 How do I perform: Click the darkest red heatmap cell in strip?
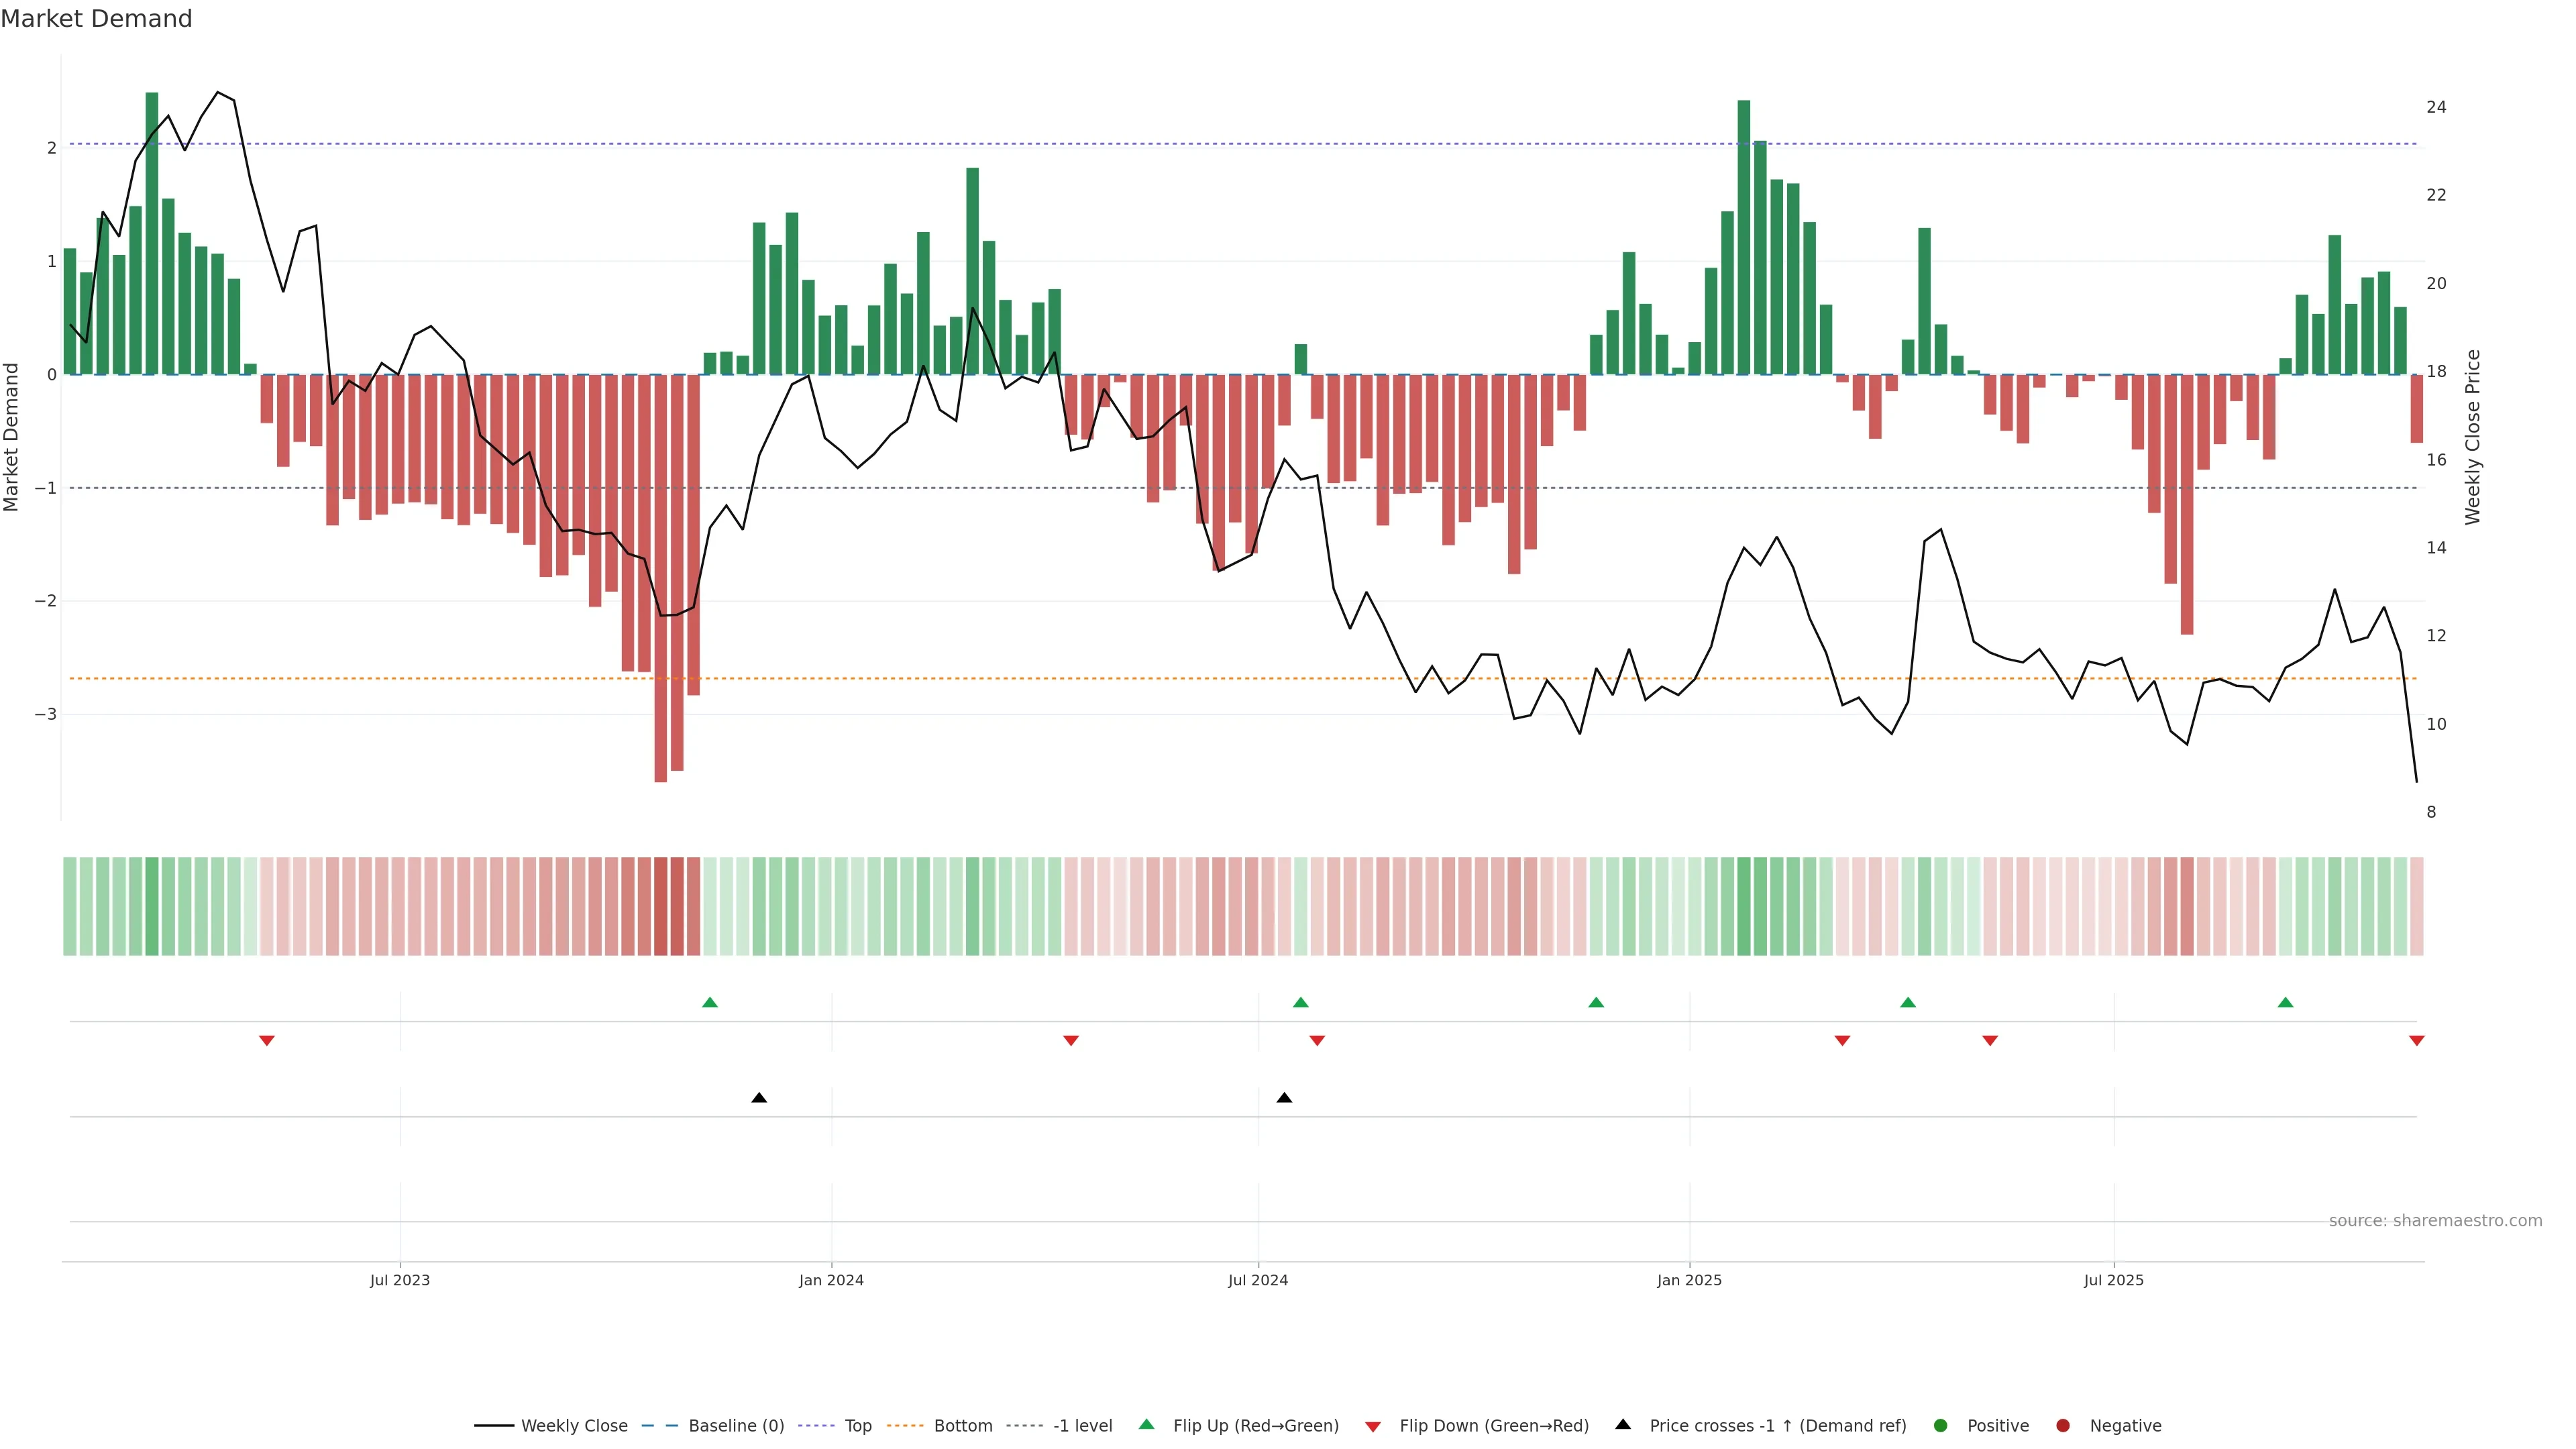pos(660,906)
